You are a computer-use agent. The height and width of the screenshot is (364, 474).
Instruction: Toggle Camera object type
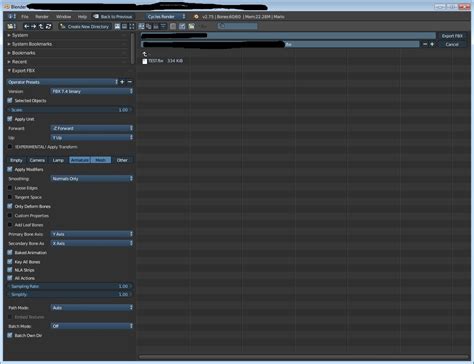(x=37, y=160)
